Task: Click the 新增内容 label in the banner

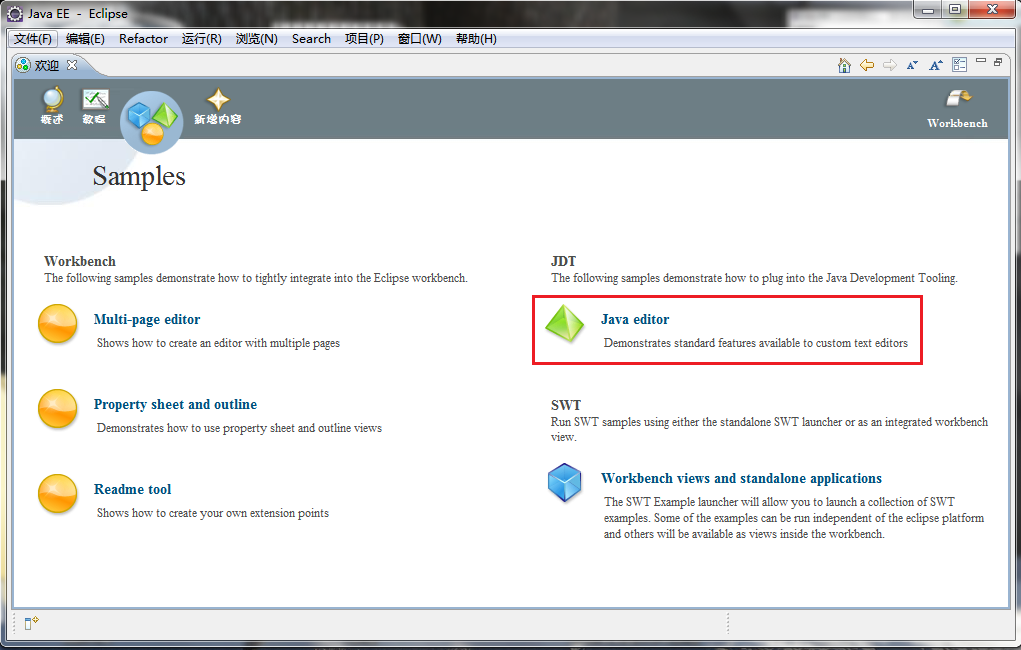Action: point(218,119)
